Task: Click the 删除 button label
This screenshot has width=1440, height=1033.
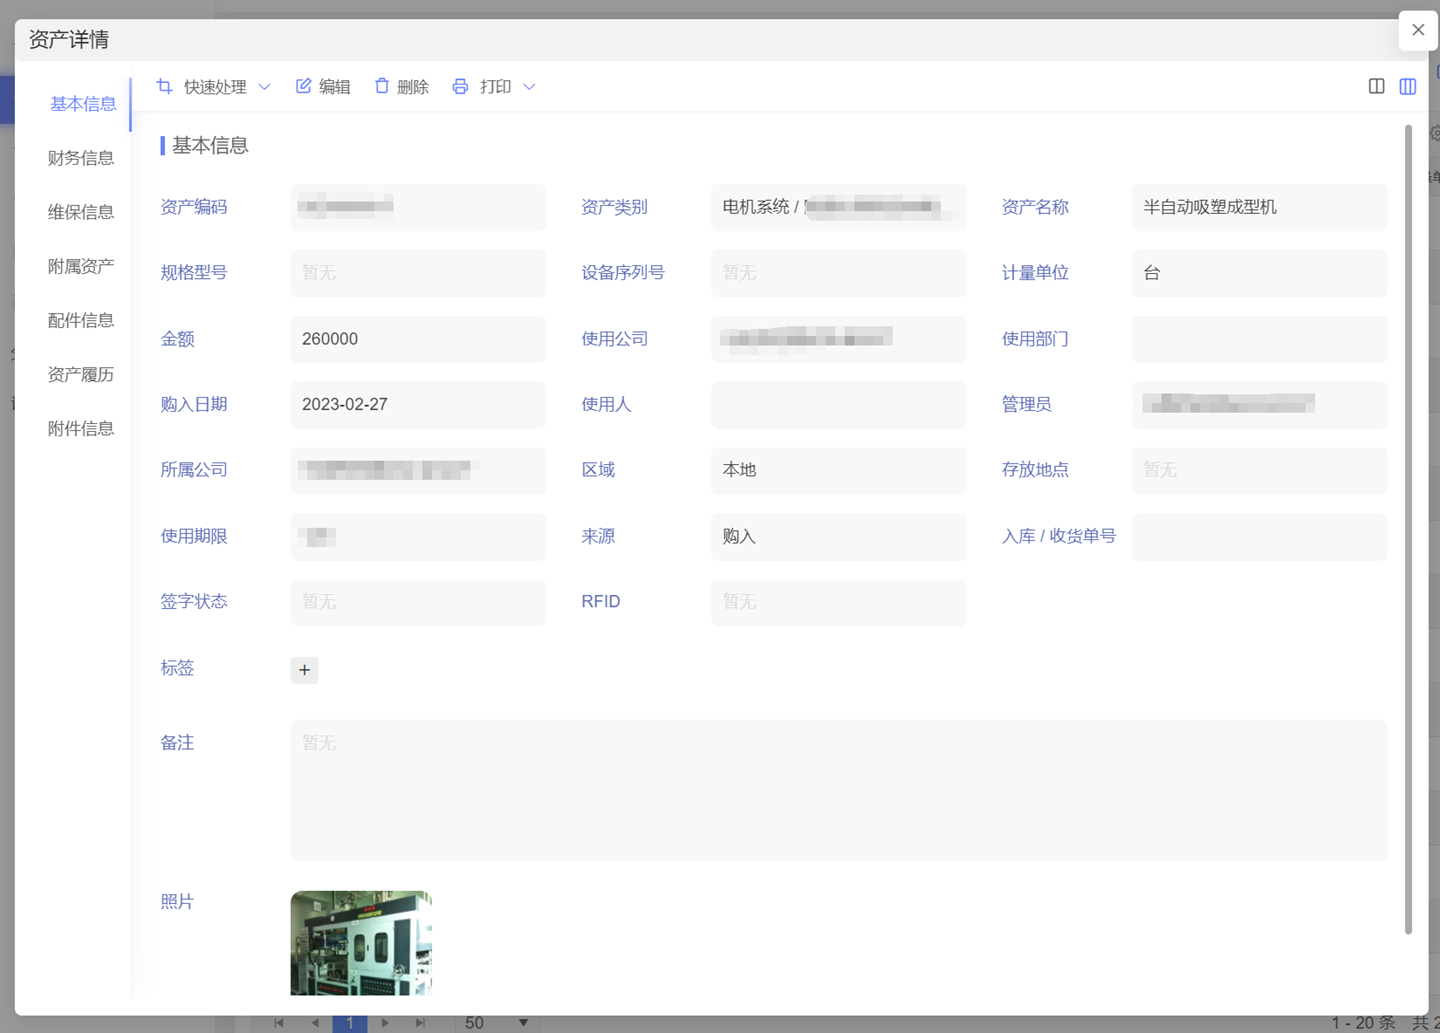Action: pos(413,87)
